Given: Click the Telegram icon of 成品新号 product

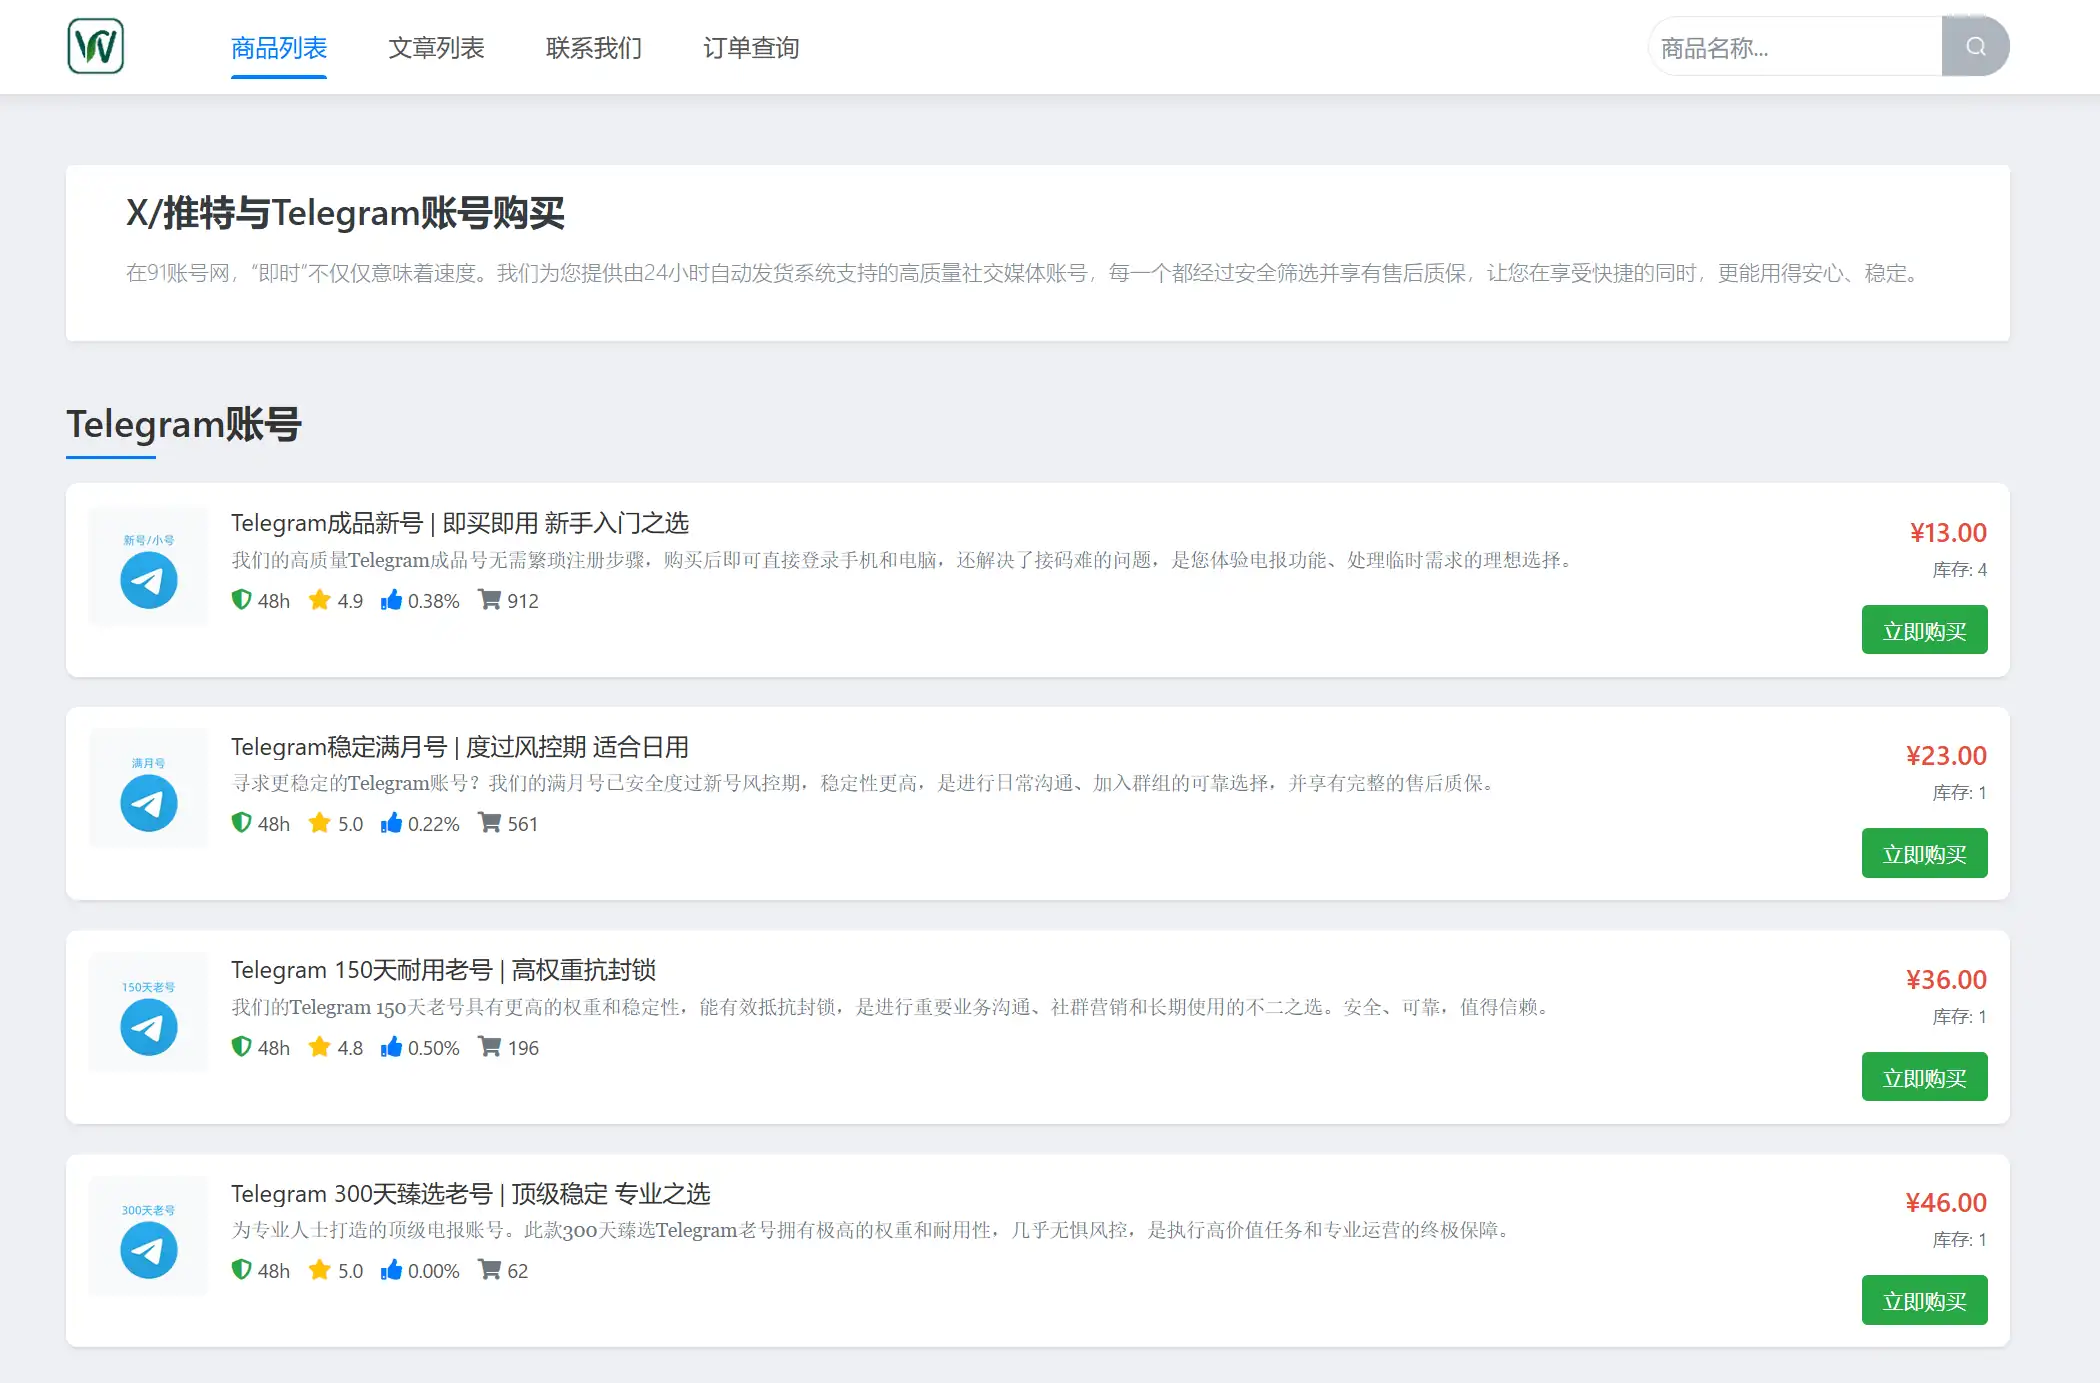Looking at the screenshot, I should coord(146,580).
